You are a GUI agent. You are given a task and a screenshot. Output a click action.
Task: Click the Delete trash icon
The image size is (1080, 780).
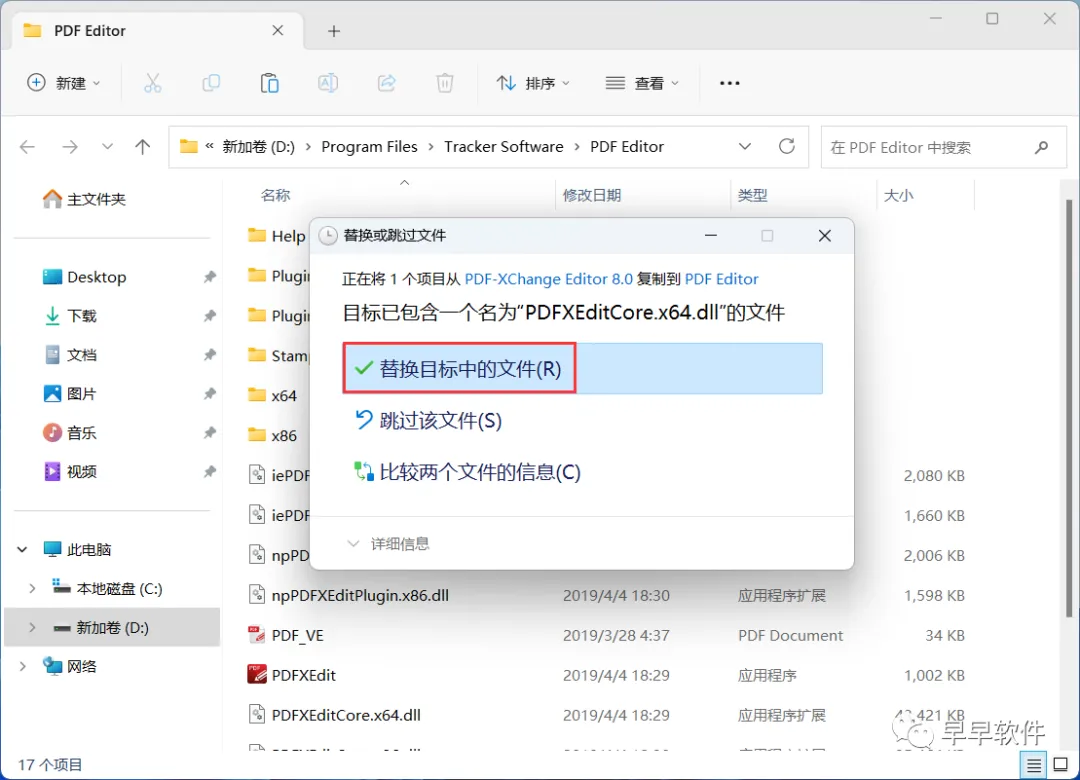[x=445, y=83]
